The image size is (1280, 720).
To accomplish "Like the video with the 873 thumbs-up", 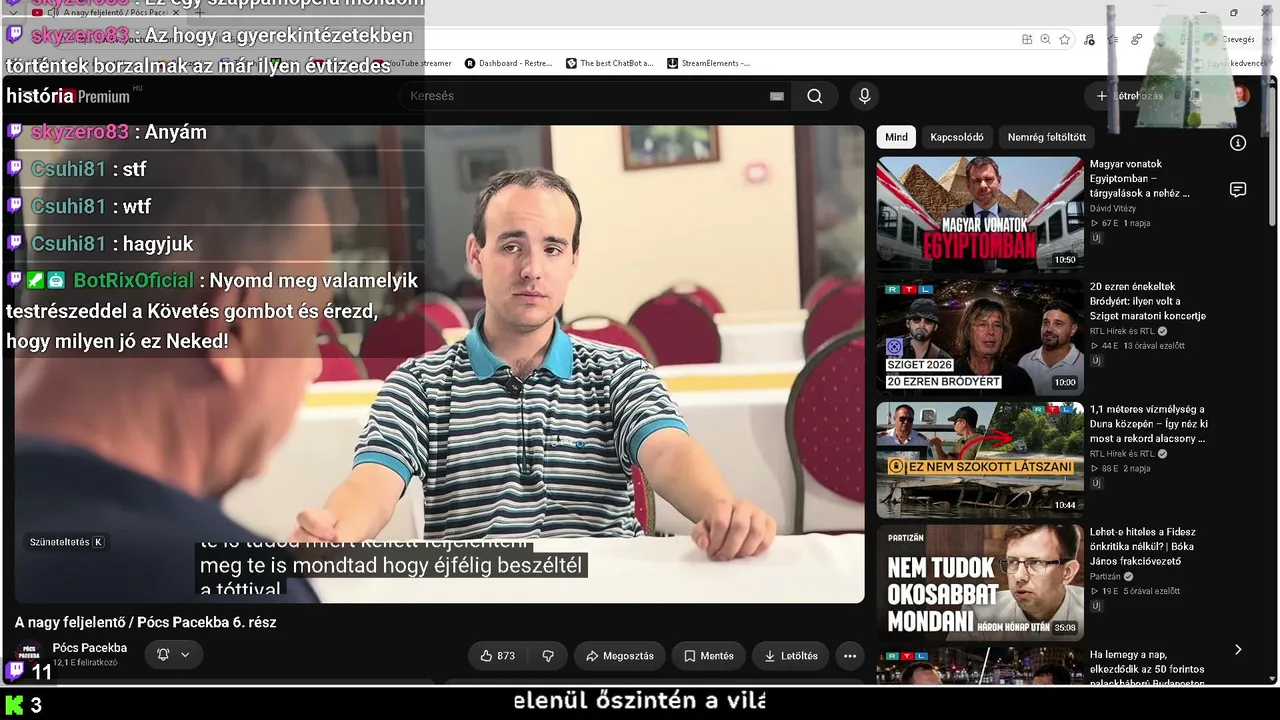I will click(x=498, y=656).
